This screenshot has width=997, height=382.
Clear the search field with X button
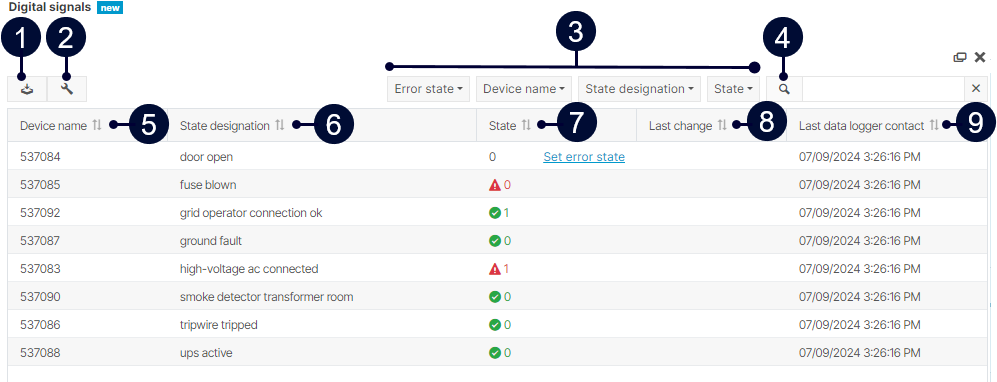(976, 89)
